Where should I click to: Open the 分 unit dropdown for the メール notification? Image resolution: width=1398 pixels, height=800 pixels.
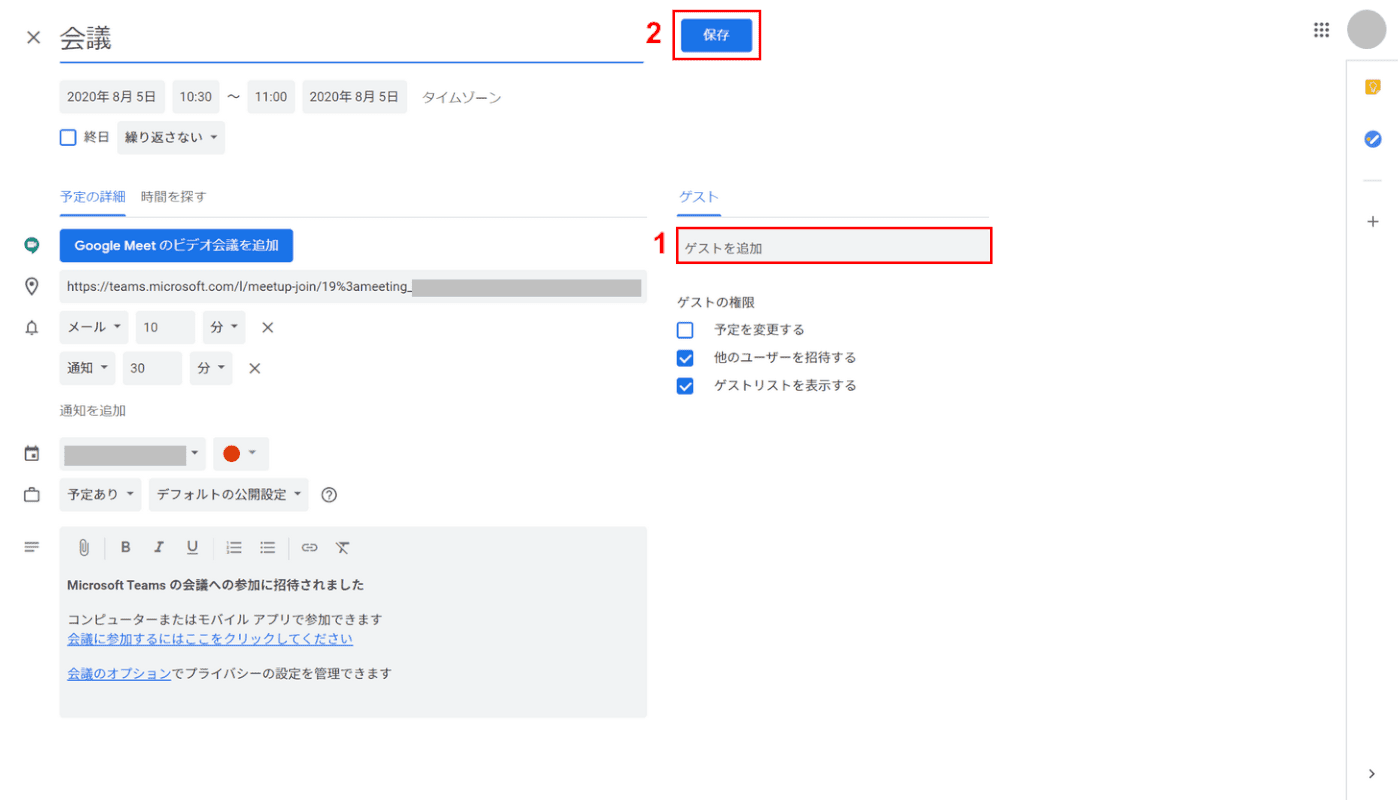[x=224, y=327]
